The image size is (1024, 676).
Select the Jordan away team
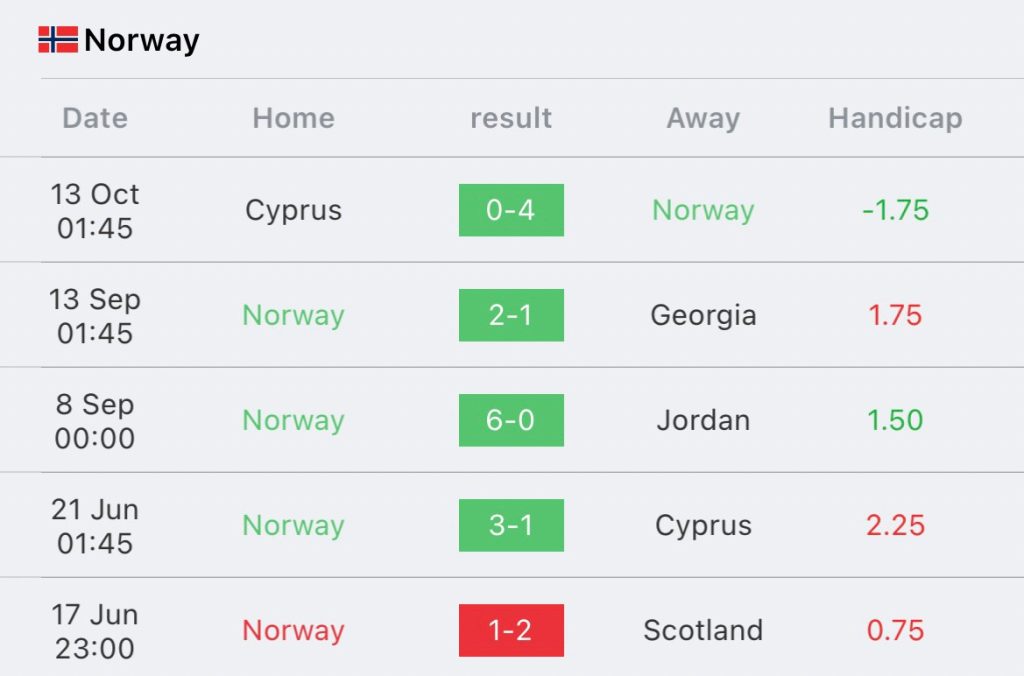click(703, 420)
